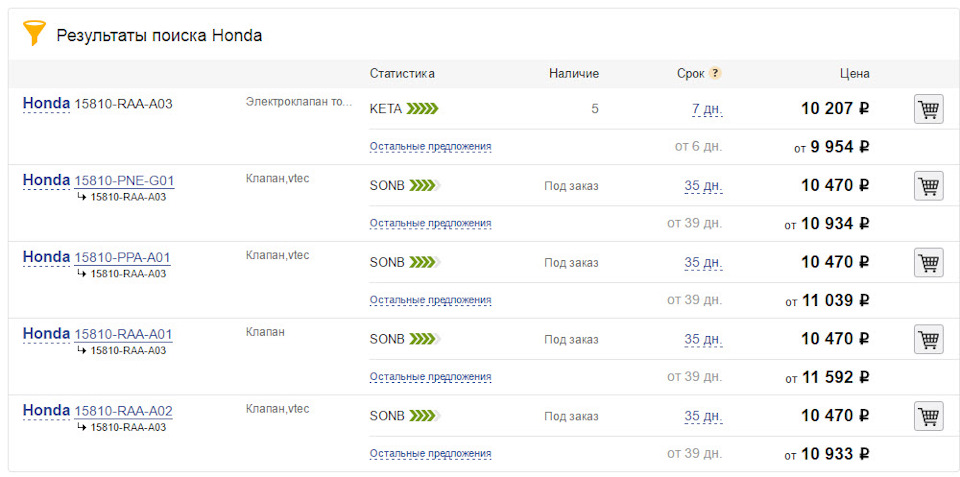Click SONB rating arrows in 15810-RAA-A02 row
960x477 pixels.
(424, 416)
